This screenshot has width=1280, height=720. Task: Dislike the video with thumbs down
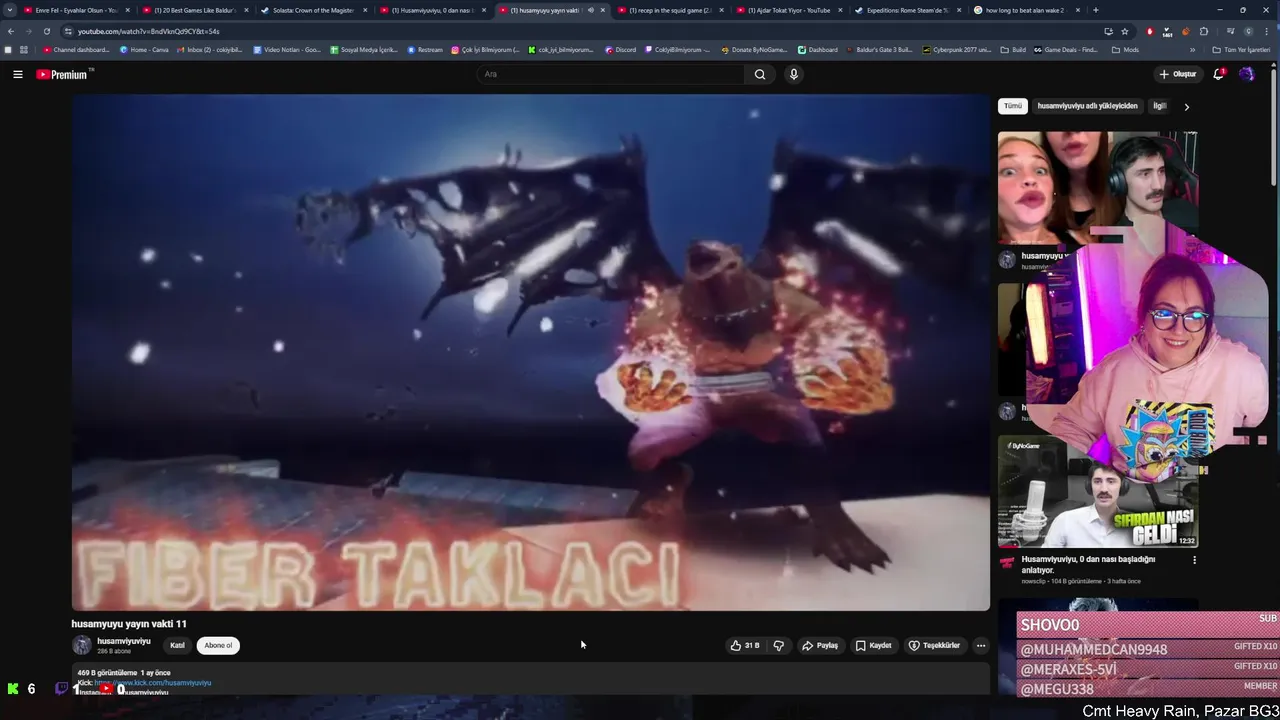(x=778, y=645)
